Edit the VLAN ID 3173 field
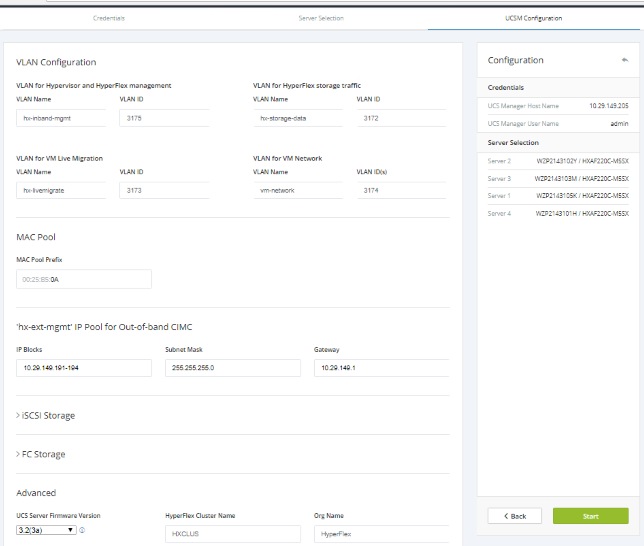This screenshot has height=546, width=644. click(x=164, y=190)
